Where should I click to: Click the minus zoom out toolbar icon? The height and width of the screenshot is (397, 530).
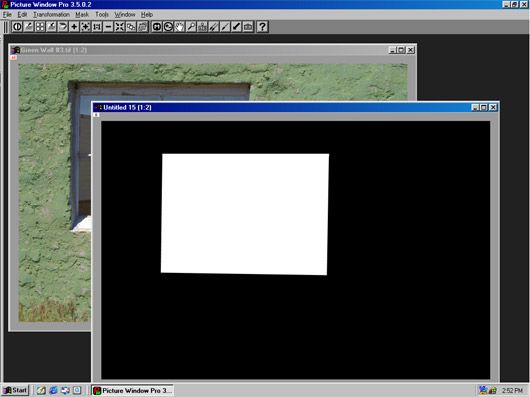click(x=108, y=27)
